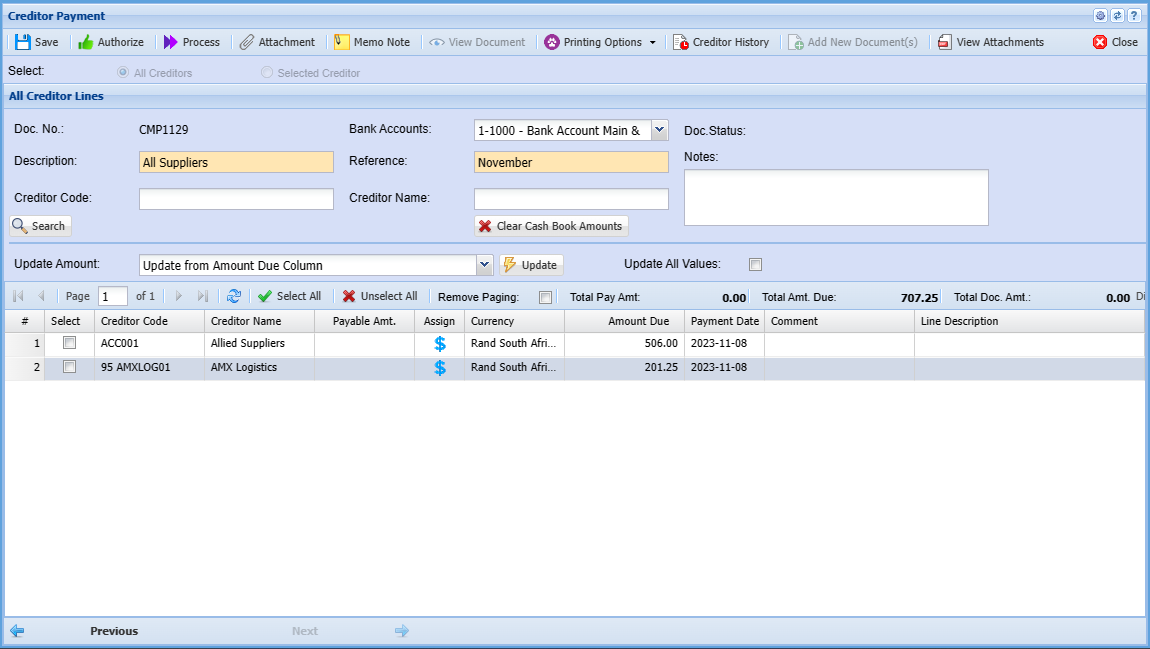Screen dimensions: 1150x649
Task: Sort by the Amount Due column header
Action: [x=624, y=321]
